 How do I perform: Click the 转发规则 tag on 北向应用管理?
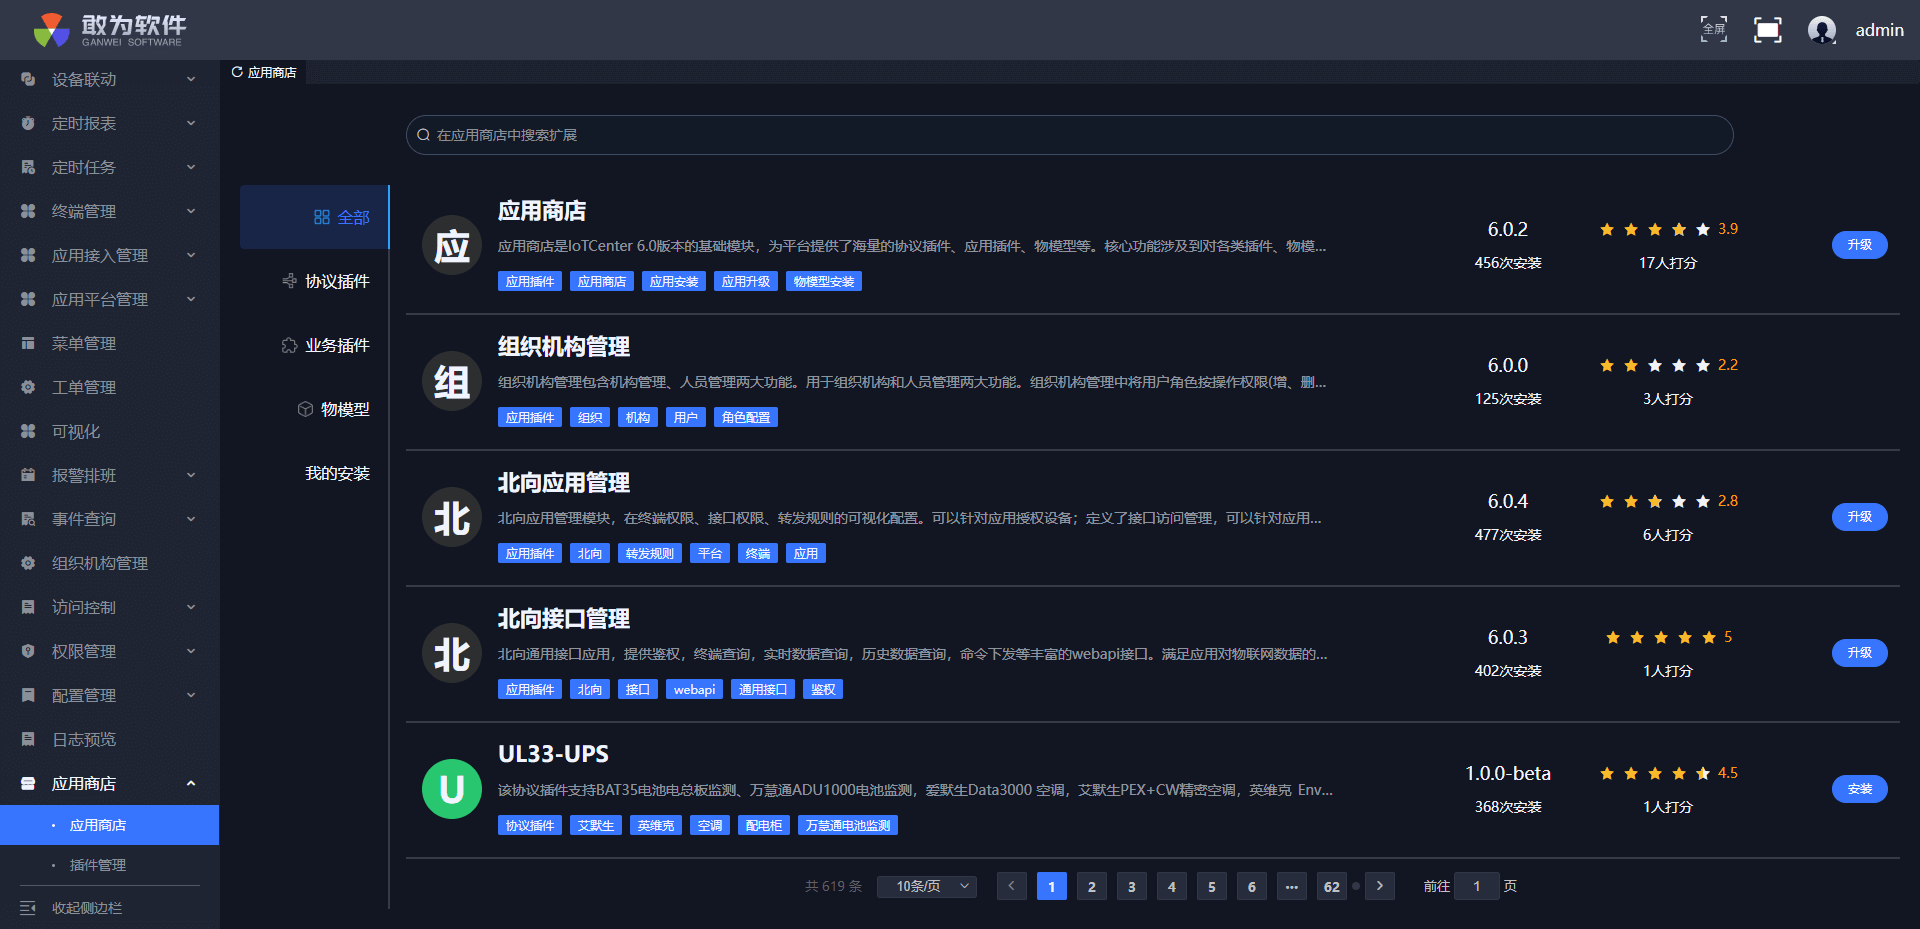point(650,553)
